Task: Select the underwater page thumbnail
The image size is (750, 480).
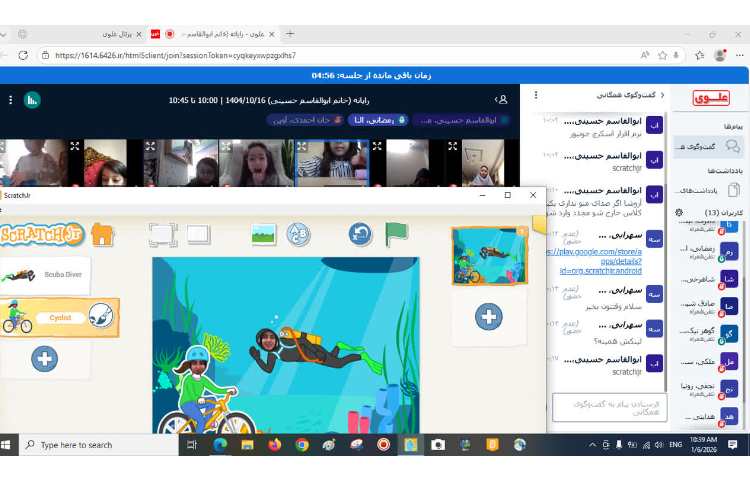Action: [x=489, y=256]
